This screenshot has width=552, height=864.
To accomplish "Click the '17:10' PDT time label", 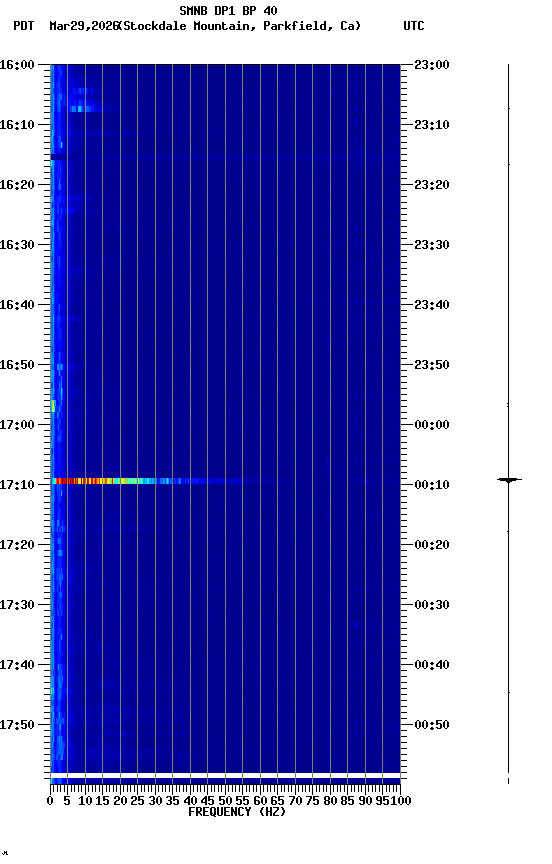I will (x=17, y=485).
